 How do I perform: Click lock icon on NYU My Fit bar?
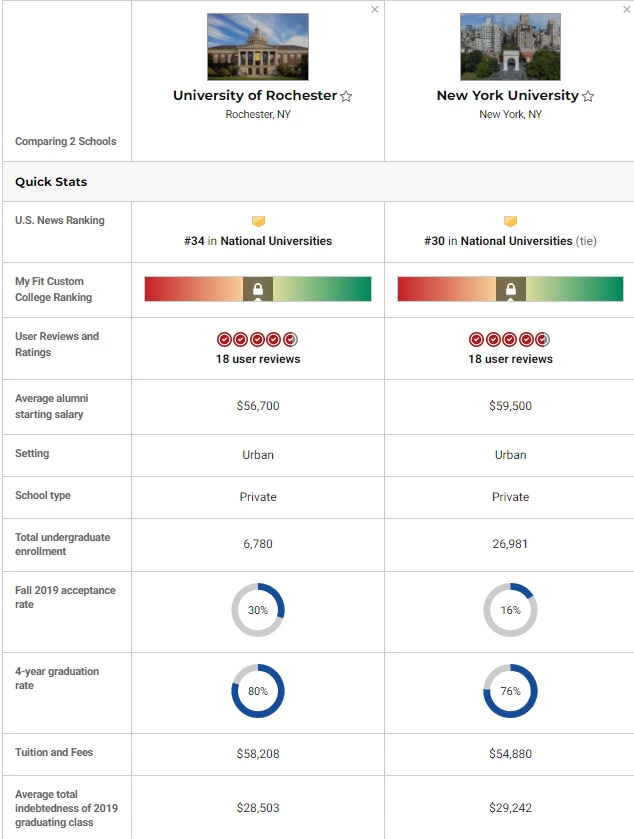tap(510, 289)
